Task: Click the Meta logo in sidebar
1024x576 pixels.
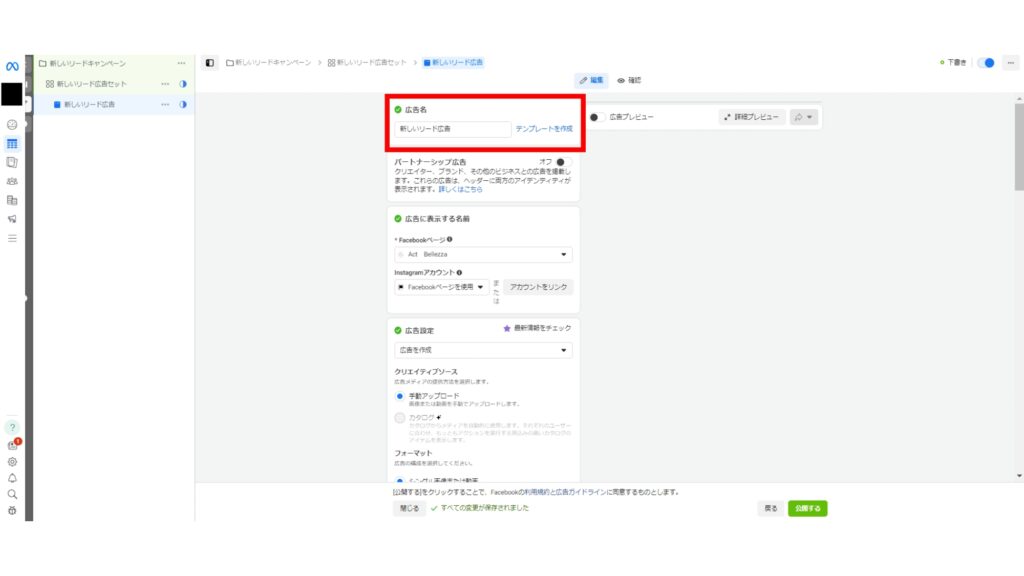Action: [12, 66]
